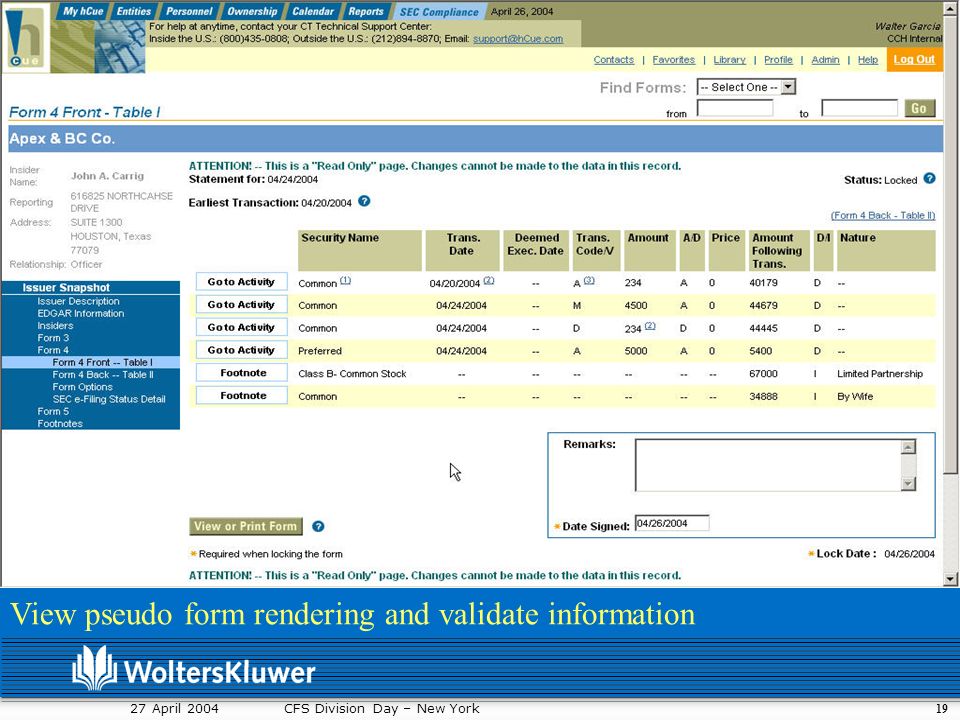Click the View or Print Form button
Screen dimensions: 960x720
click(x=246, y=526)
